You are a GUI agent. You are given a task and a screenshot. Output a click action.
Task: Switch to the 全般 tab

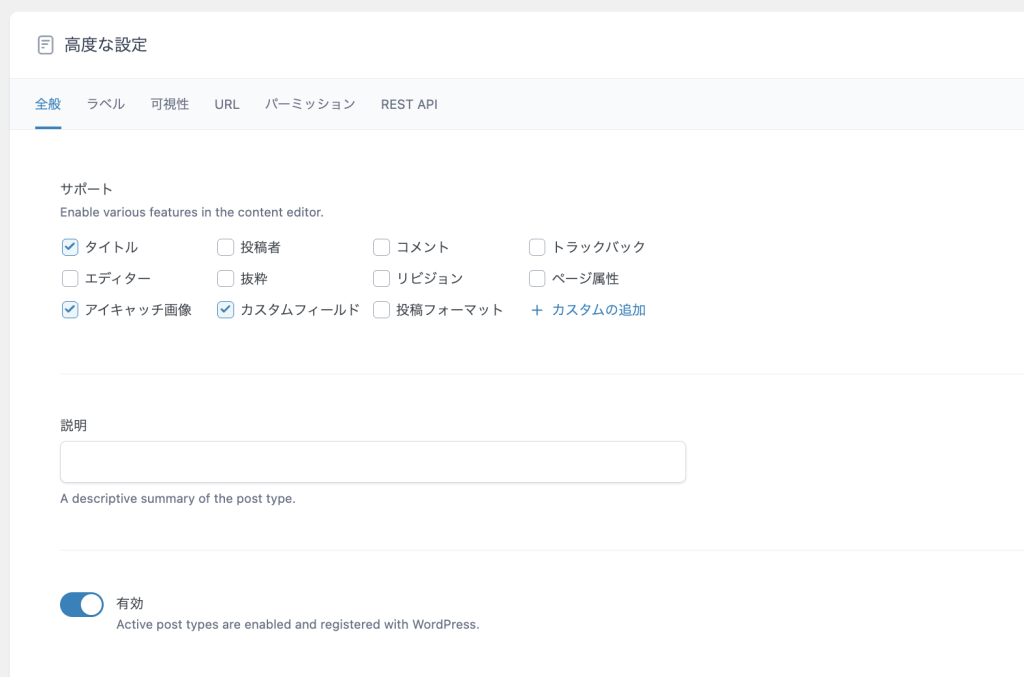coord(48,104)
